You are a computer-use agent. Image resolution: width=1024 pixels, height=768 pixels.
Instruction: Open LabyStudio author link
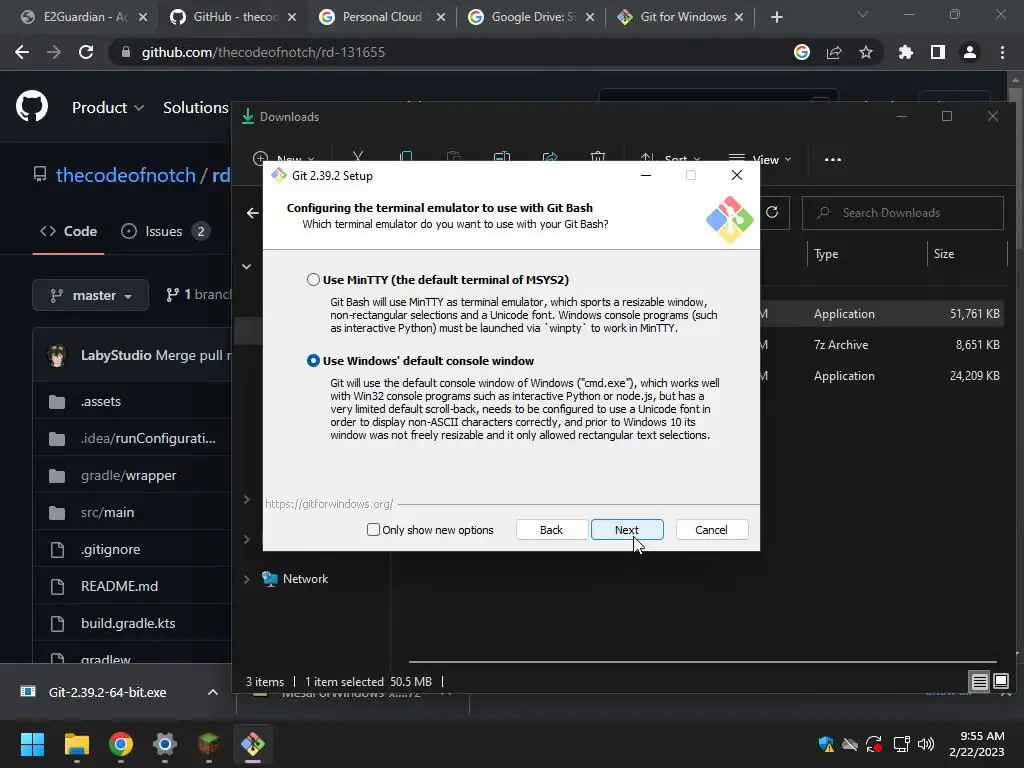[116, 355]
